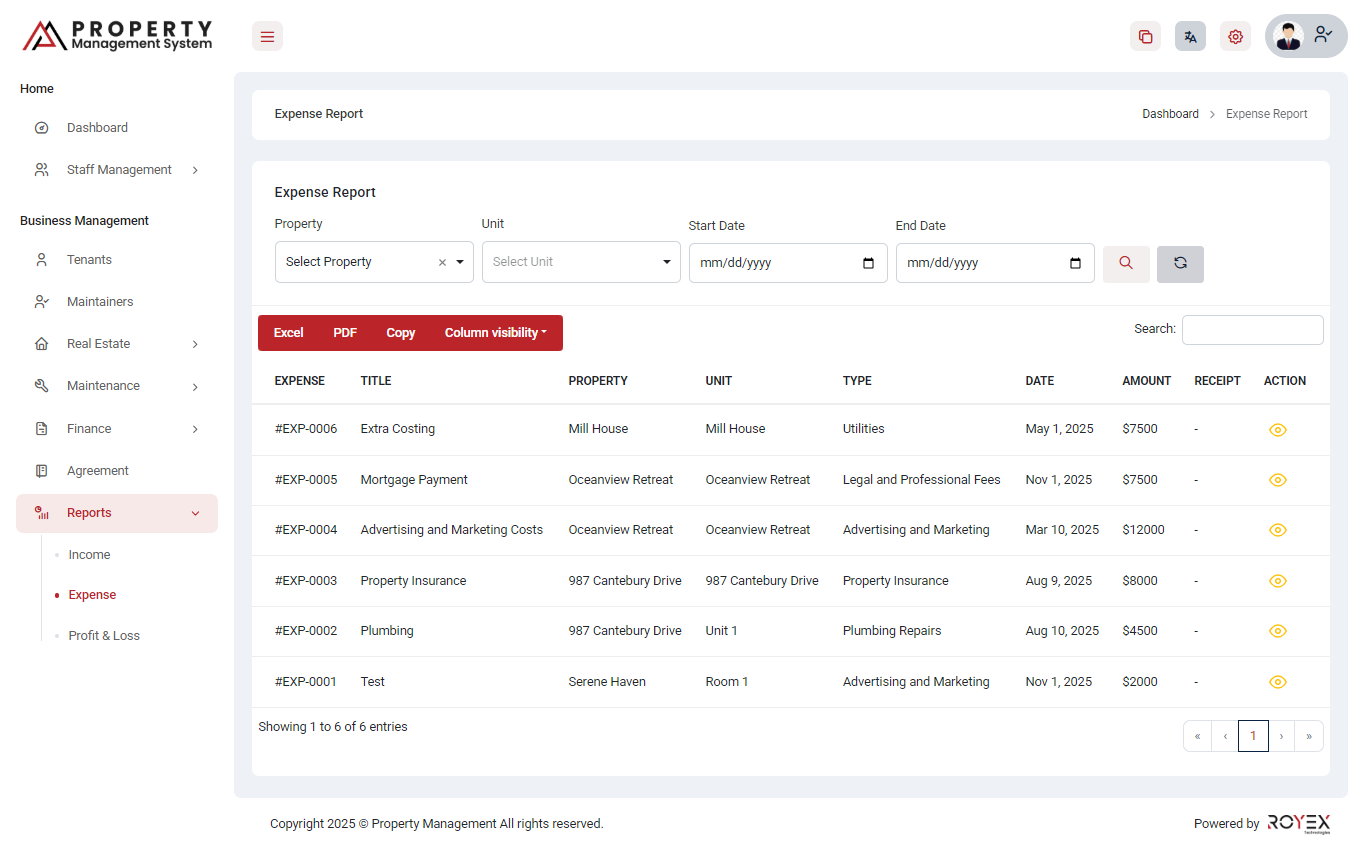Open calendar picker in Start Date field
The width and height of the screenshot is (1366, 851).
tap(868, 263)
